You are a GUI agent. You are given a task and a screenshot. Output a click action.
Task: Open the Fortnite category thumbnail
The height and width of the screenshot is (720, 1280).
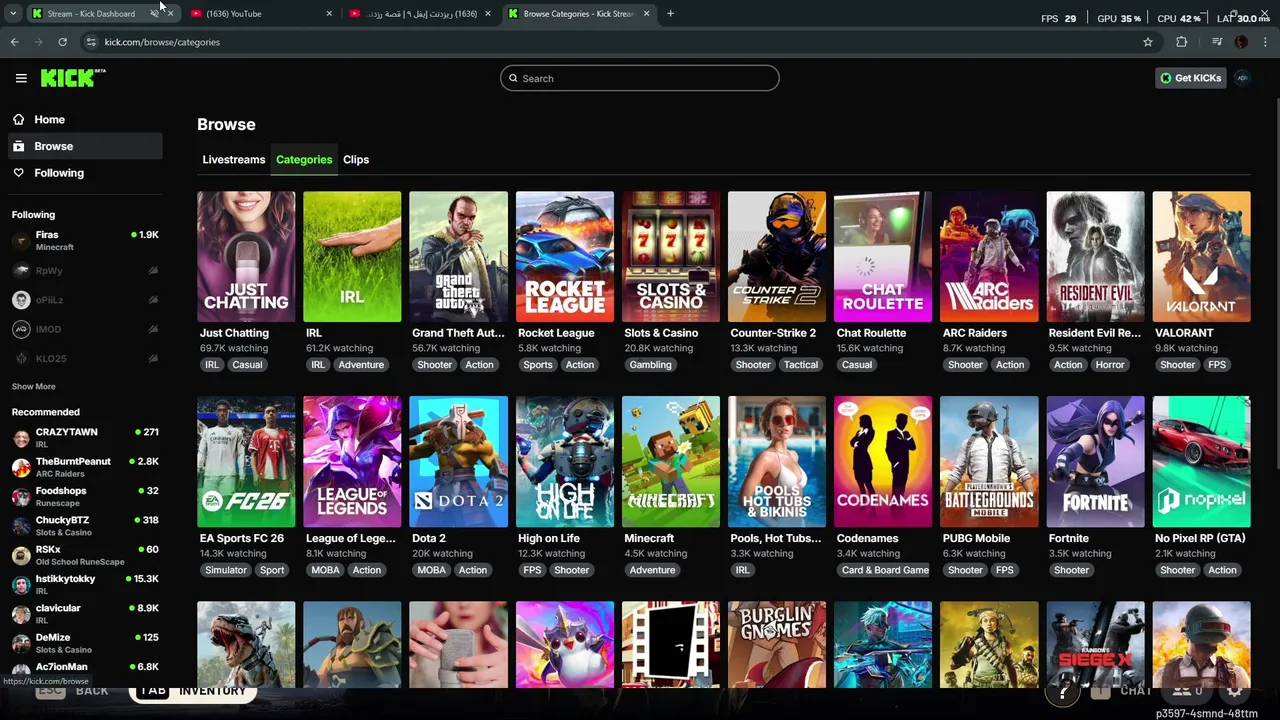pyautogui.click(x=1095, y=462)
